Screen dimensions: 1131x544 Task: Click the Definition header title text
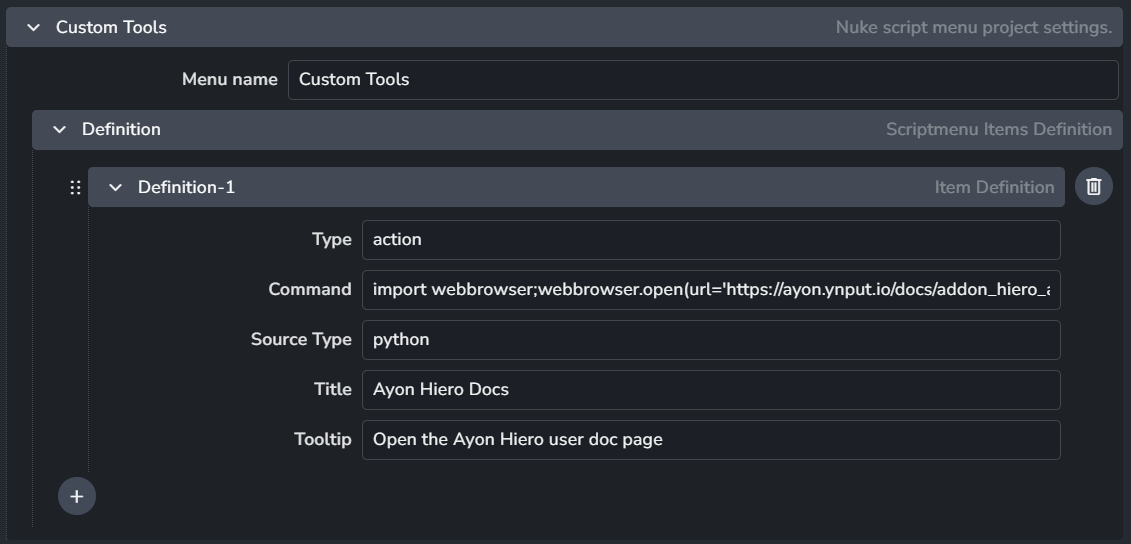121,130
